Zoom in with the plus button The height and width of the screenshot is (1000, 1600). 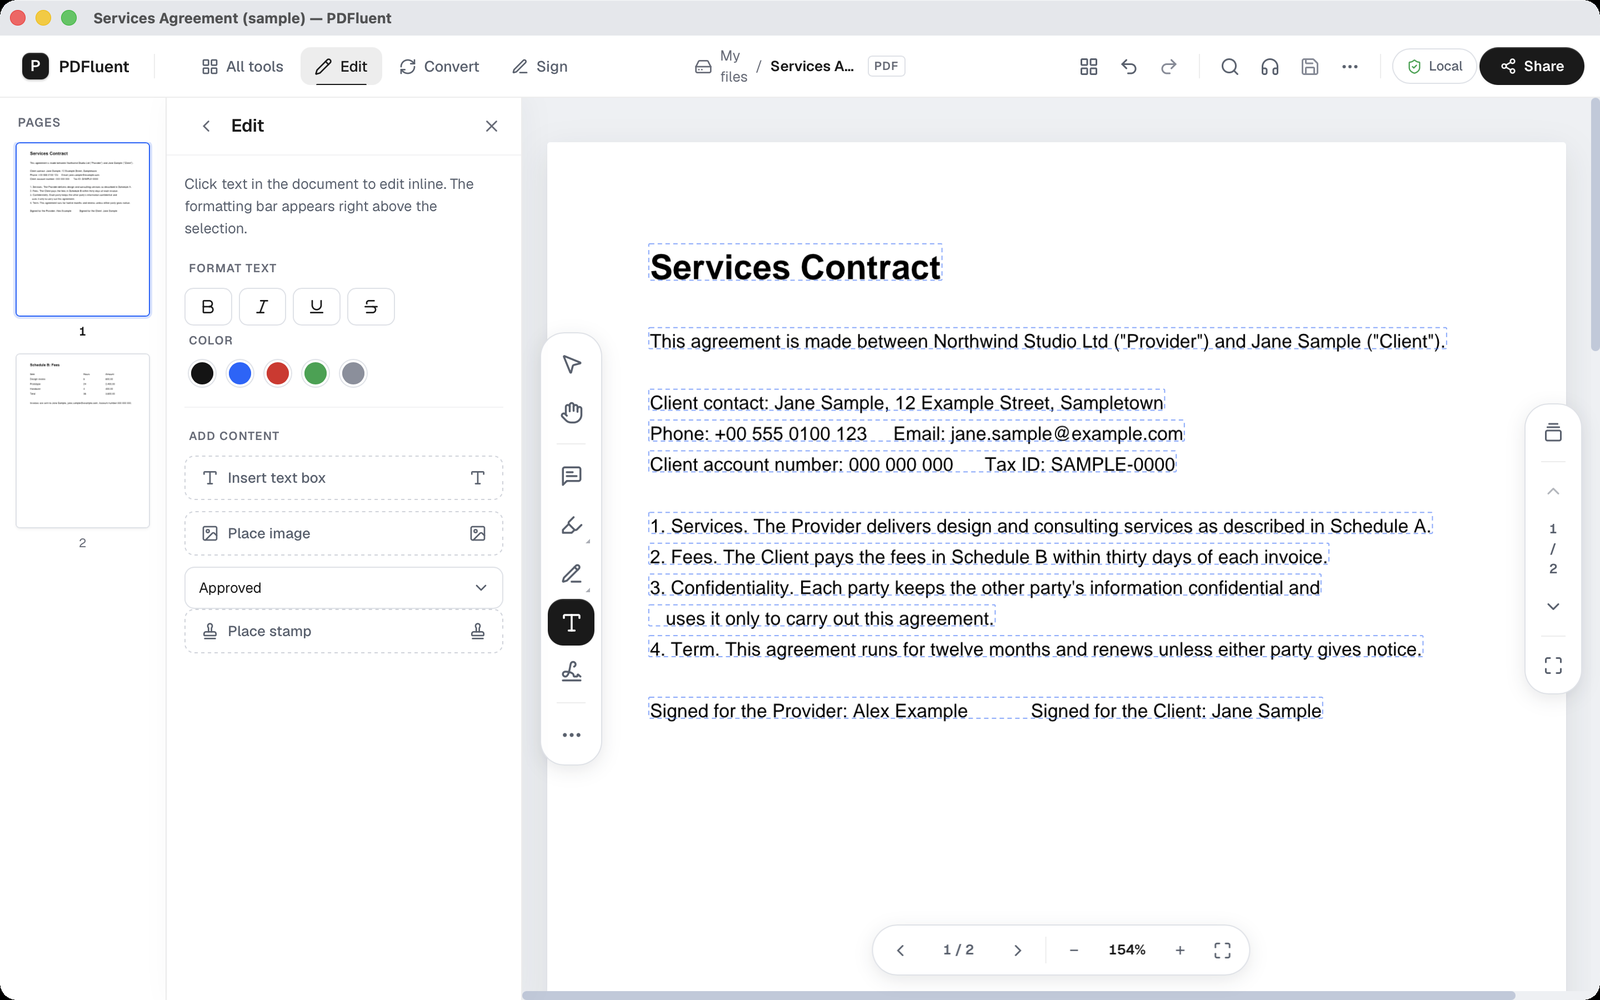tap(1180, 950)
